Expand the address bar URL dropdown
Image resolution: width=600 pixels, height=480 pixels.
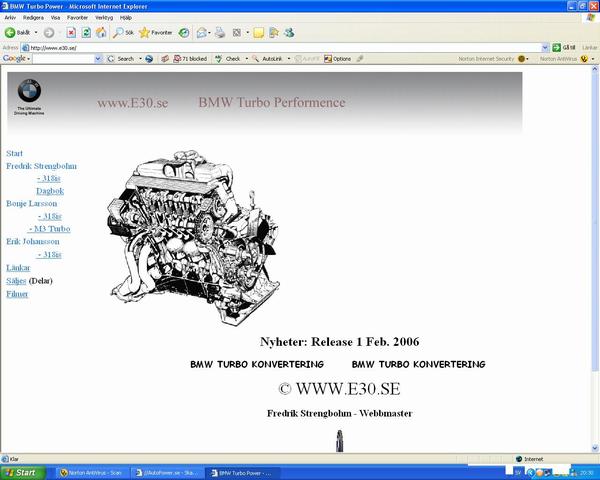point(545,47)
